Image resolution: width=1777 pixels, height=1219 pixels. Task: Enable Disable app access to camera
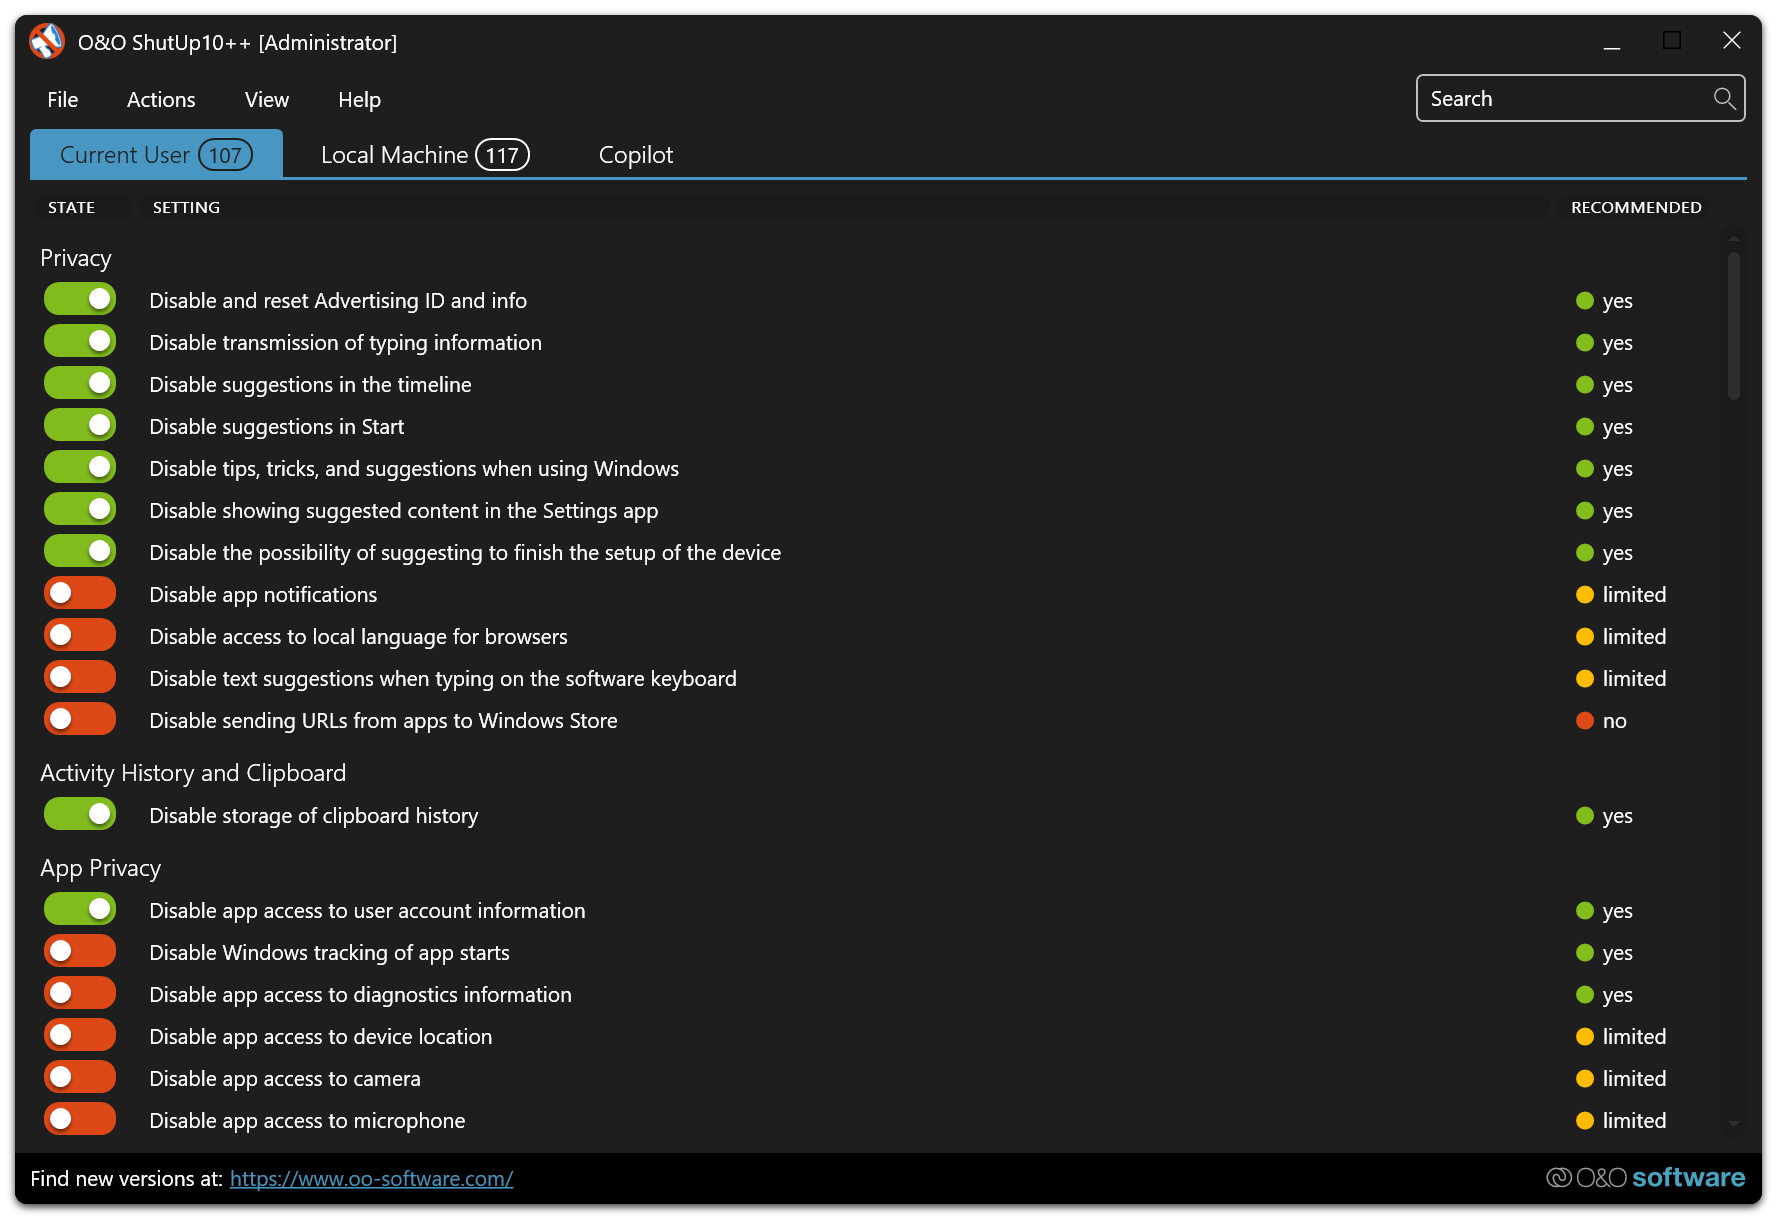[x=80, y=1078]
